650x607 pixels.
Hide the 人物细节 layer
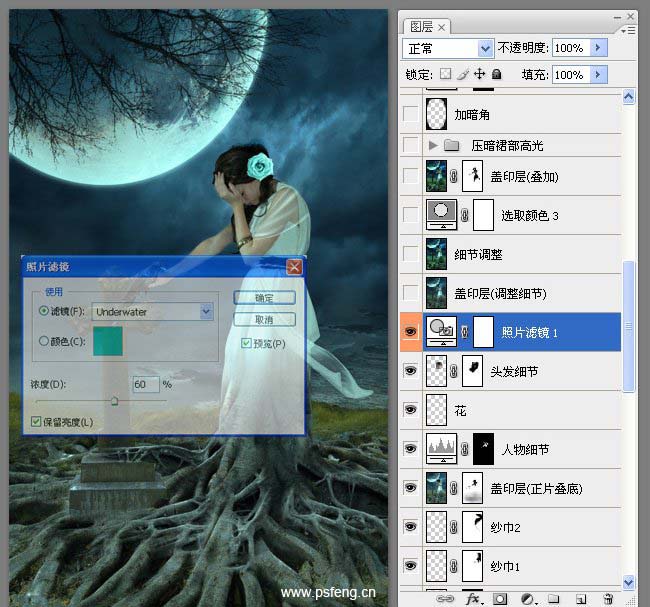411,449
